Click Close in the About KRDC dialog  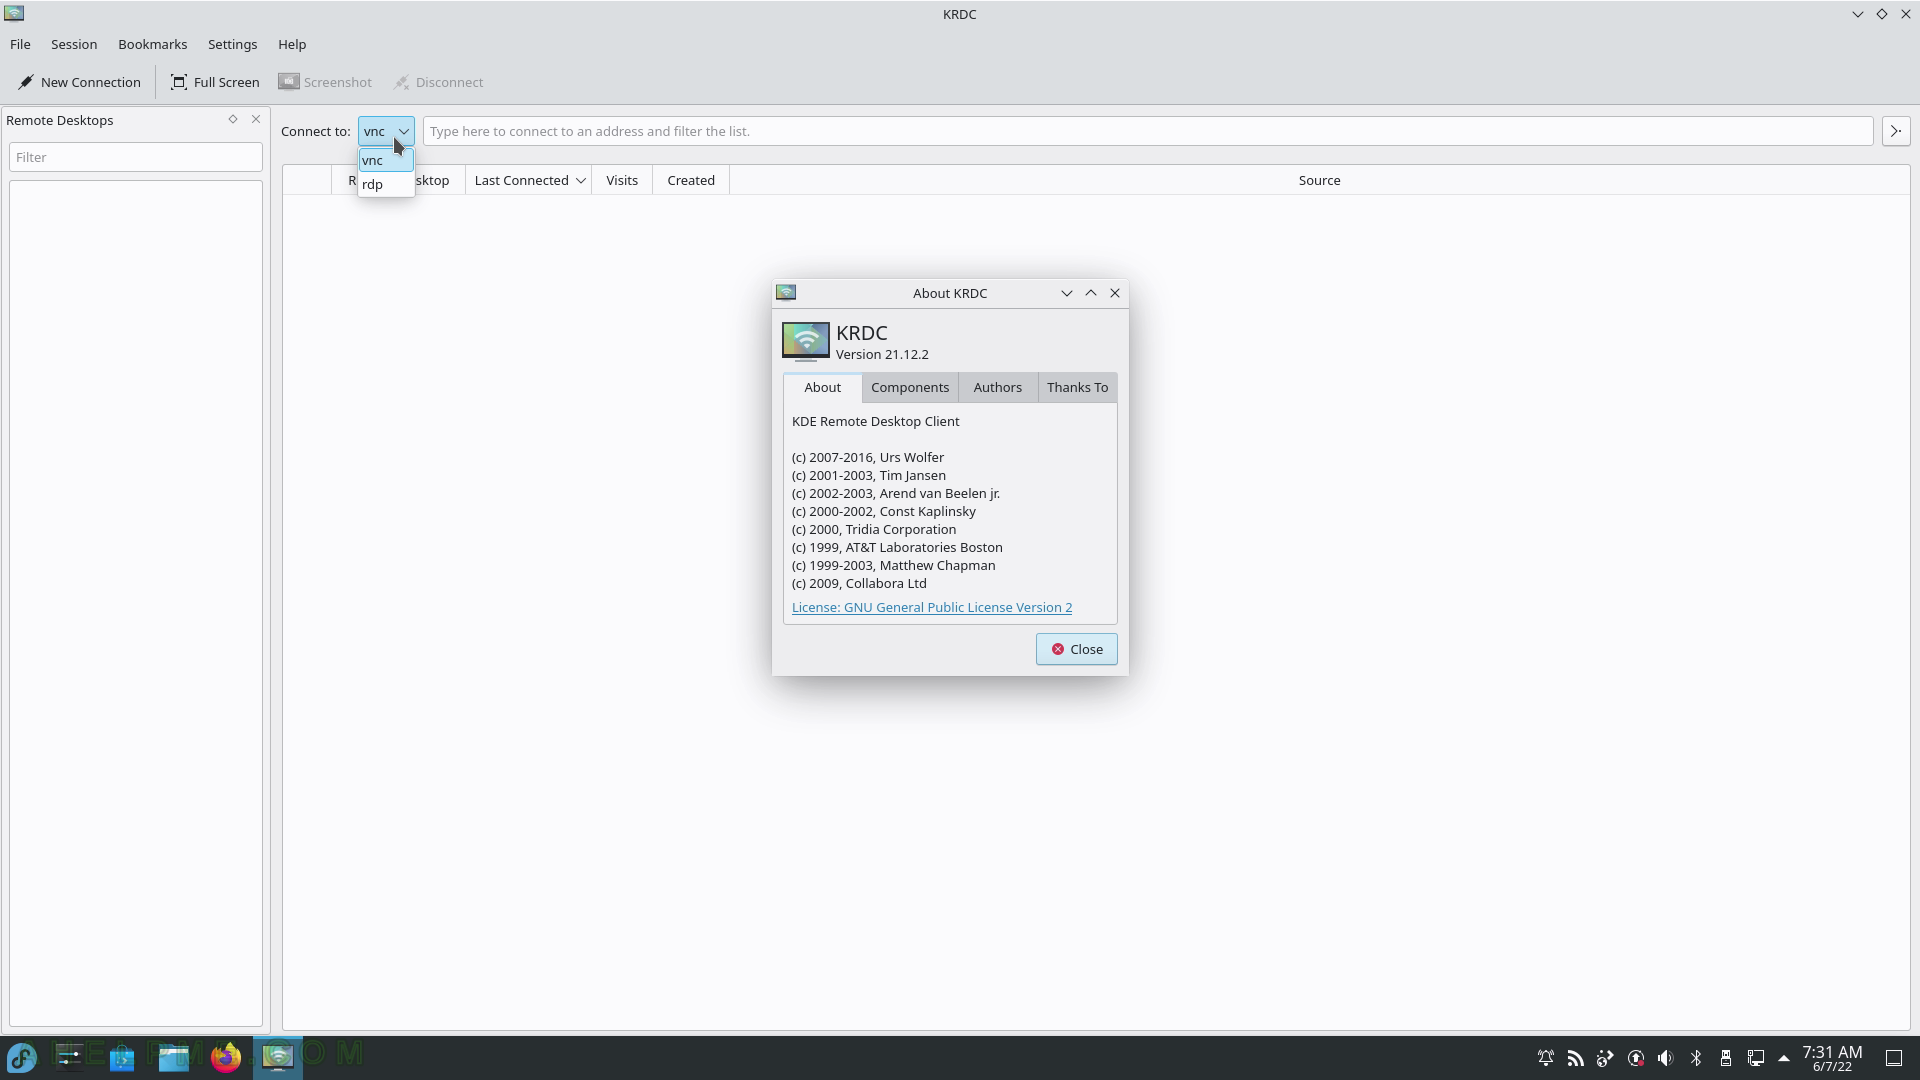1077,649
